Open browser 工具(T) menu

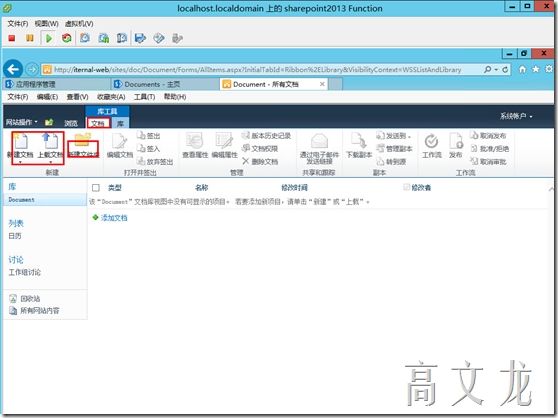(x=144, y=97)
